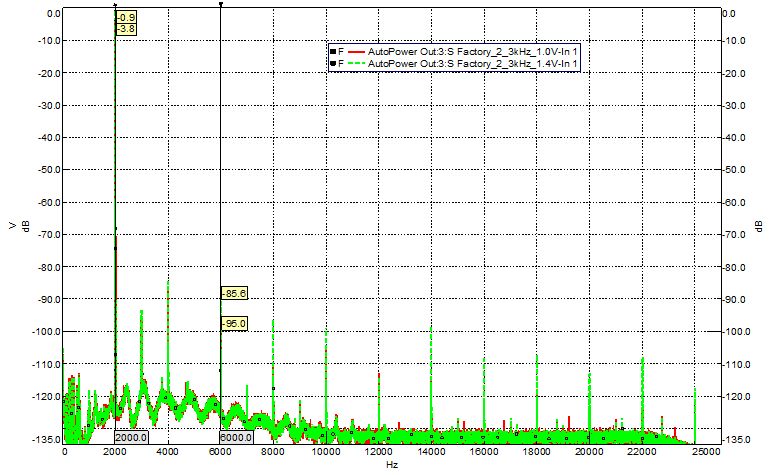Image resolution: width=782 pixels, height=475 pixels.
Task: Select the 6000.0 cursor frequency box
Action: click(236, 438)
